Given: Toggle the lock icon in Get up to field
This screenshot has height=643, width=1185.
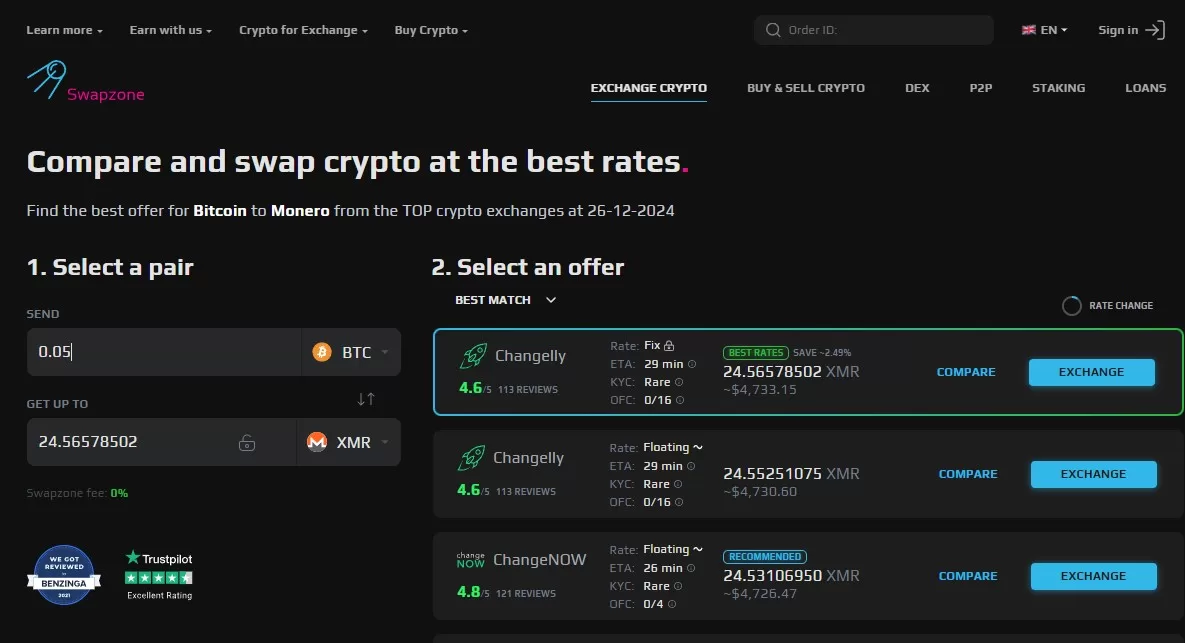Looking at the screenshot, I should [x=246, y=443].
